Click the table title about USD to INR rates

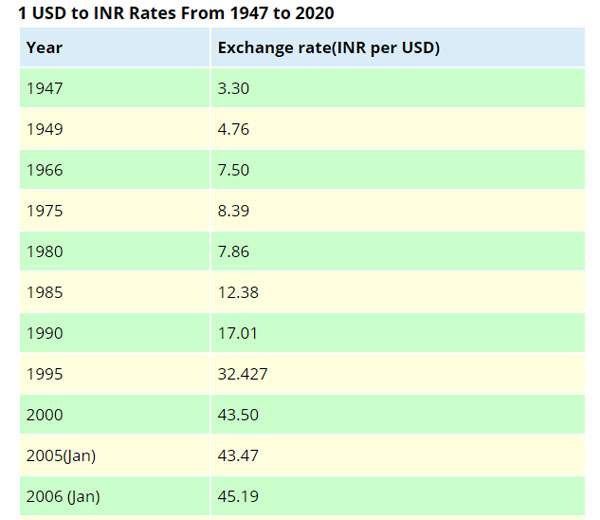point(176,13)
